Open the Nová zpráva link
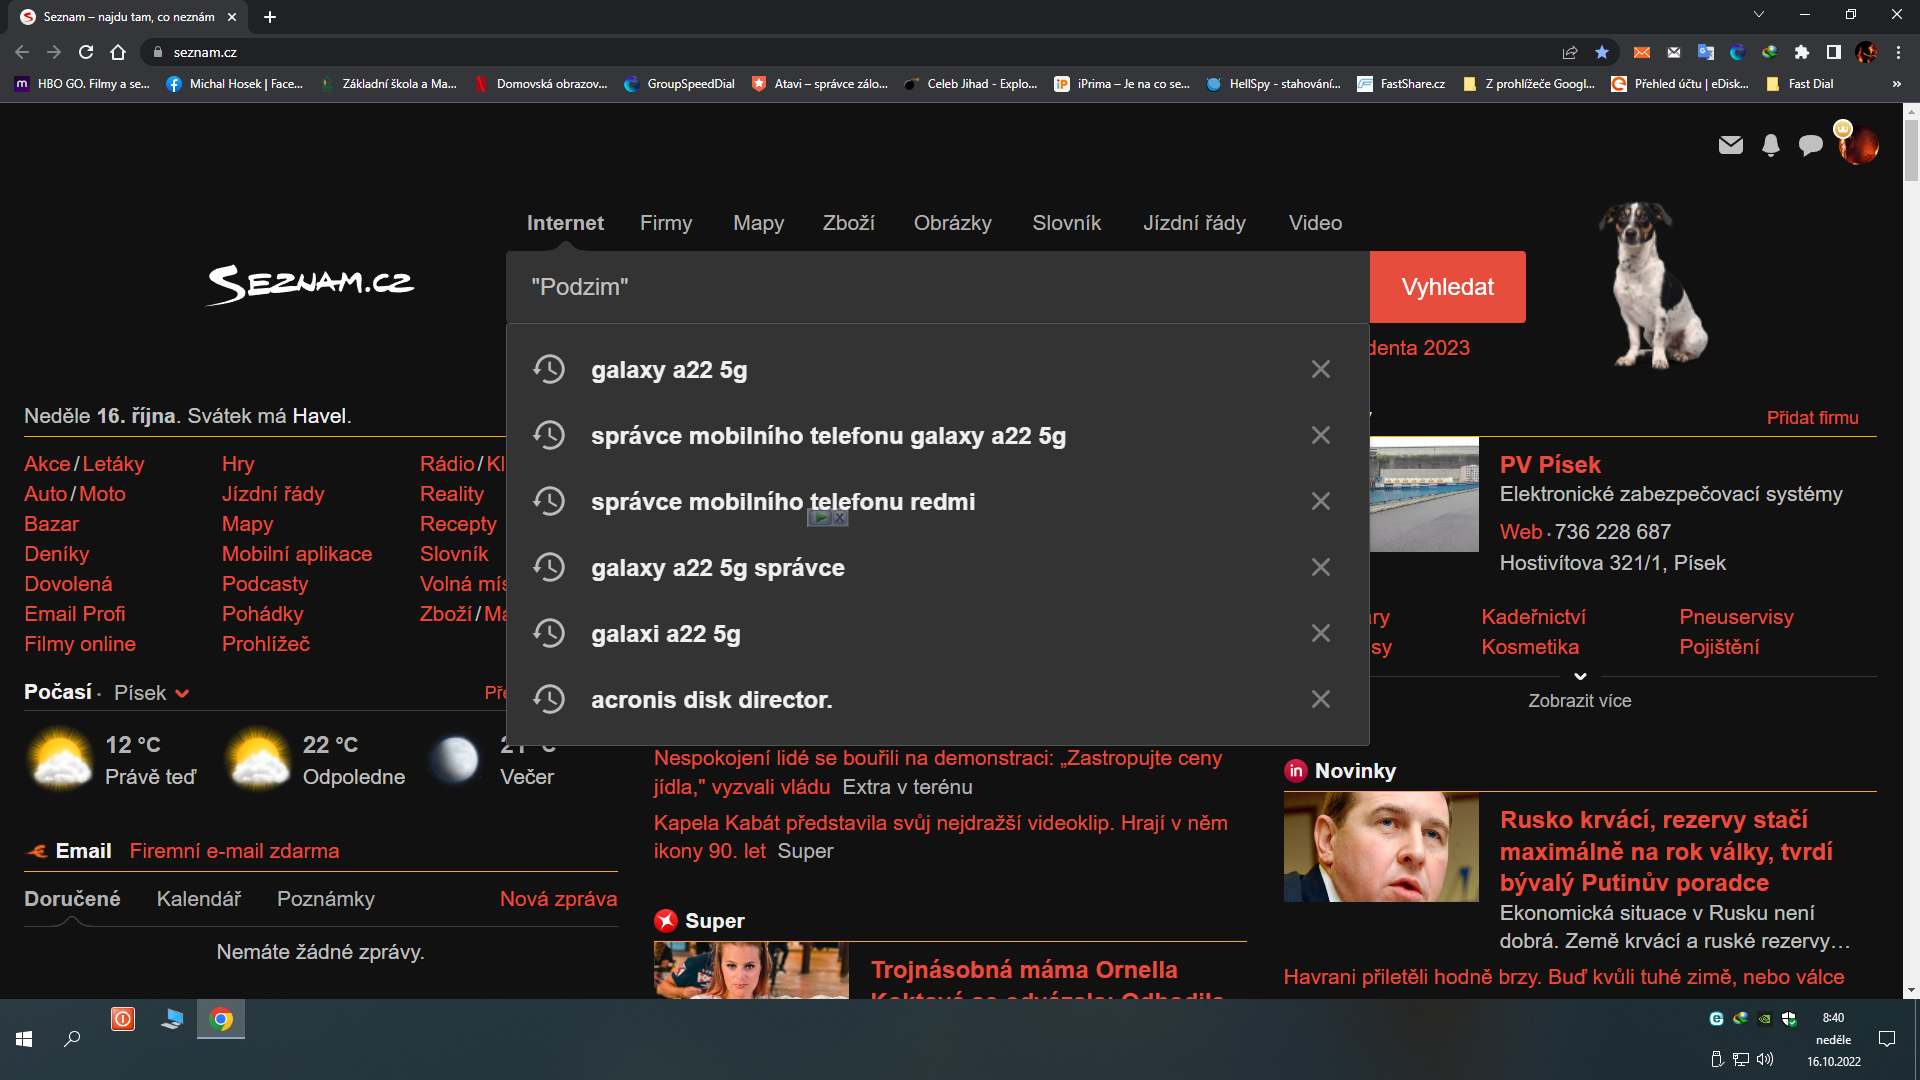This screenshot has height=1080, width=1920. 558,899
